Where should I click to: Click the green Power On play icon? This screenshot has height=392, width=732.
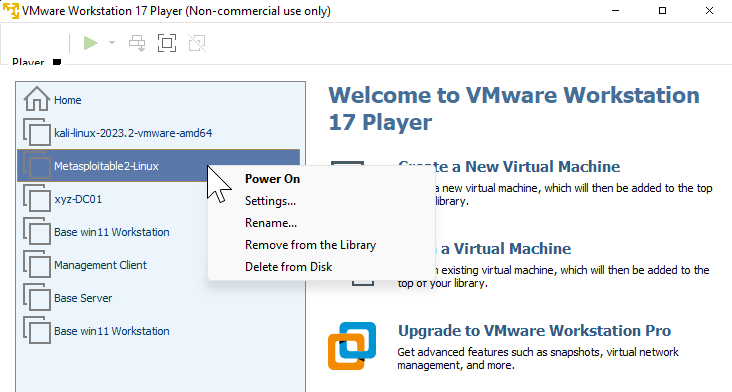[x=91, y=43]
